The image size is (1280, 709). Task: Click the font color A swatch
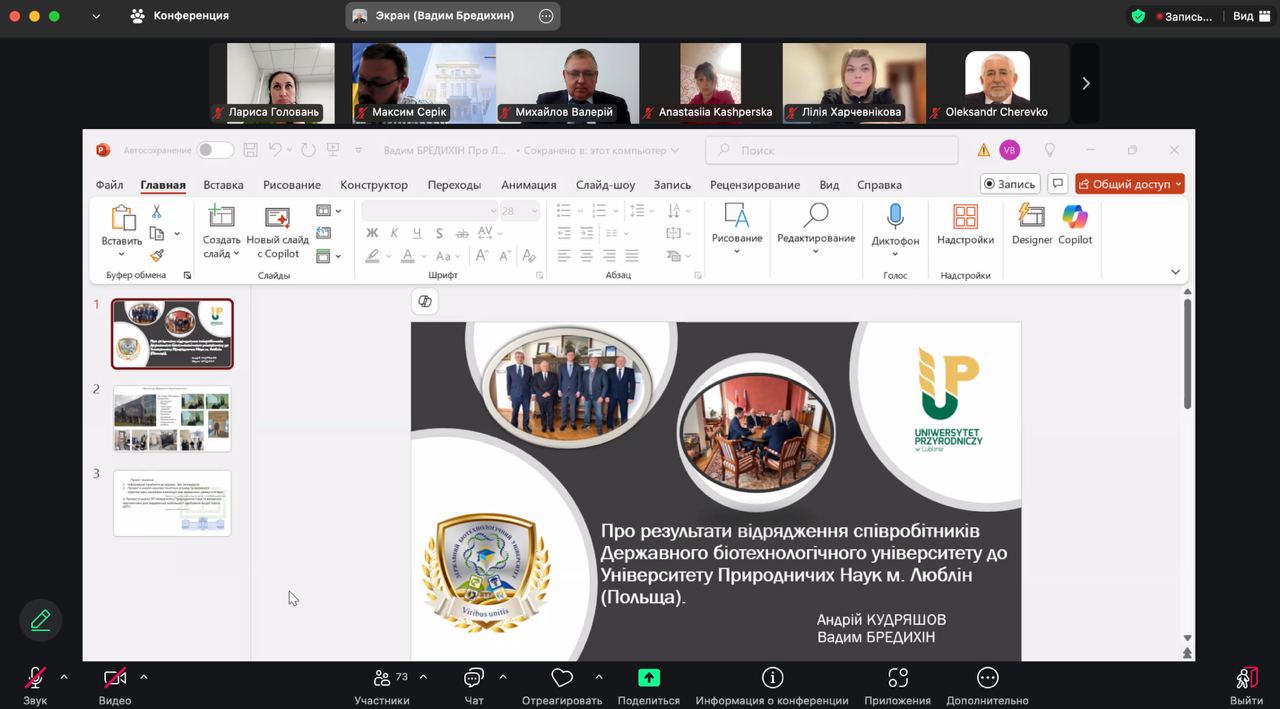[x=408, y=256]
